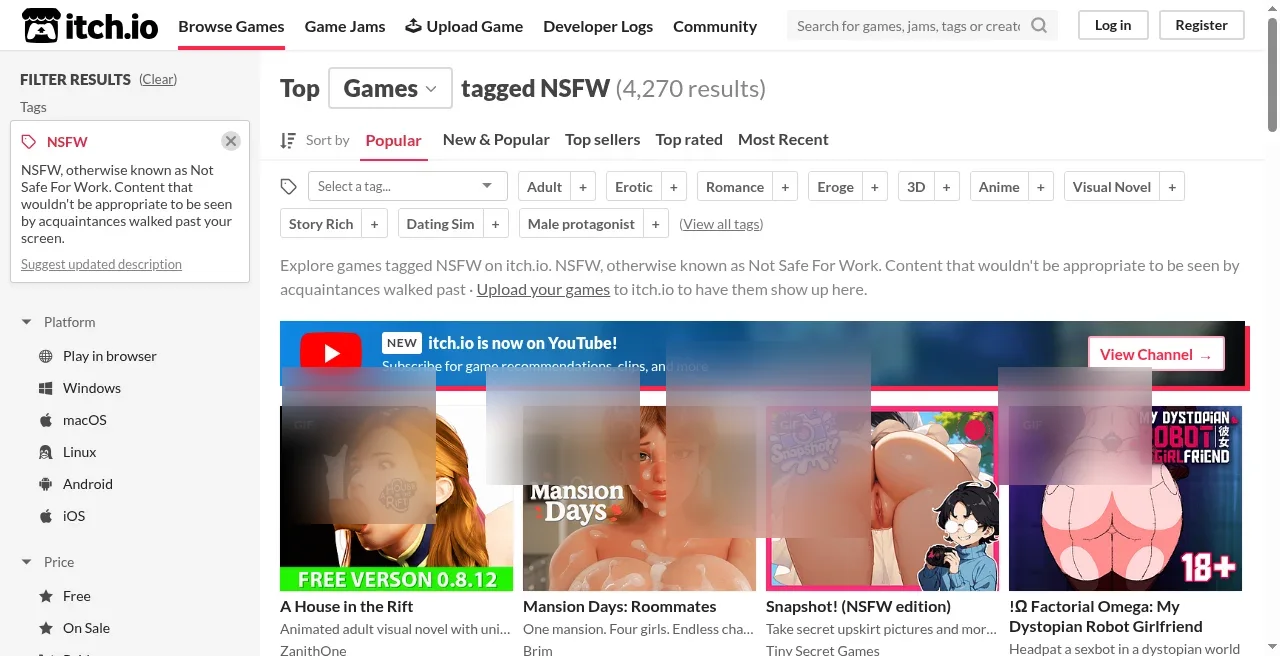Open Suggest updated description link

tap(101, 265)
